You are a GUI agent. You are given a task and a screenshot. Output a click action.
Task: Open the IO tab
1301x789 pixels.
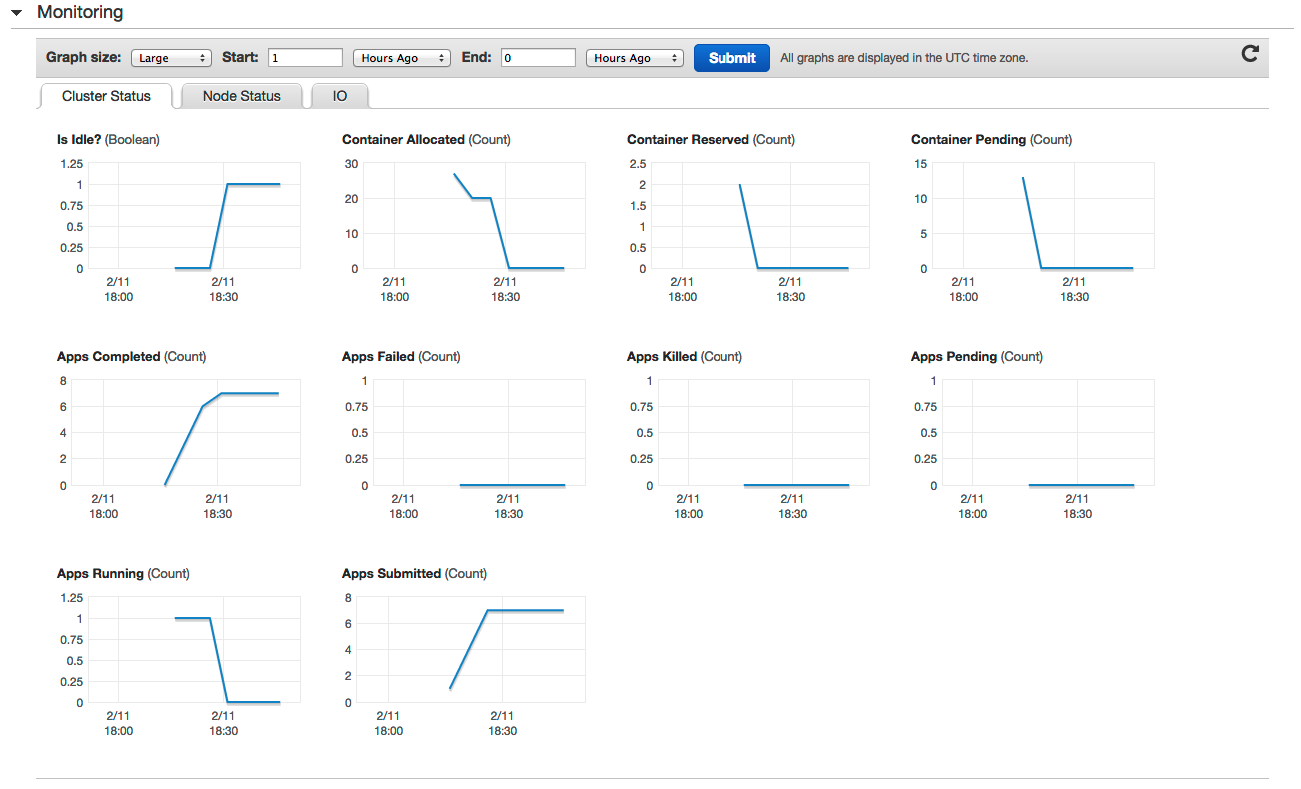pyautogui.click(x=340, y=96)
